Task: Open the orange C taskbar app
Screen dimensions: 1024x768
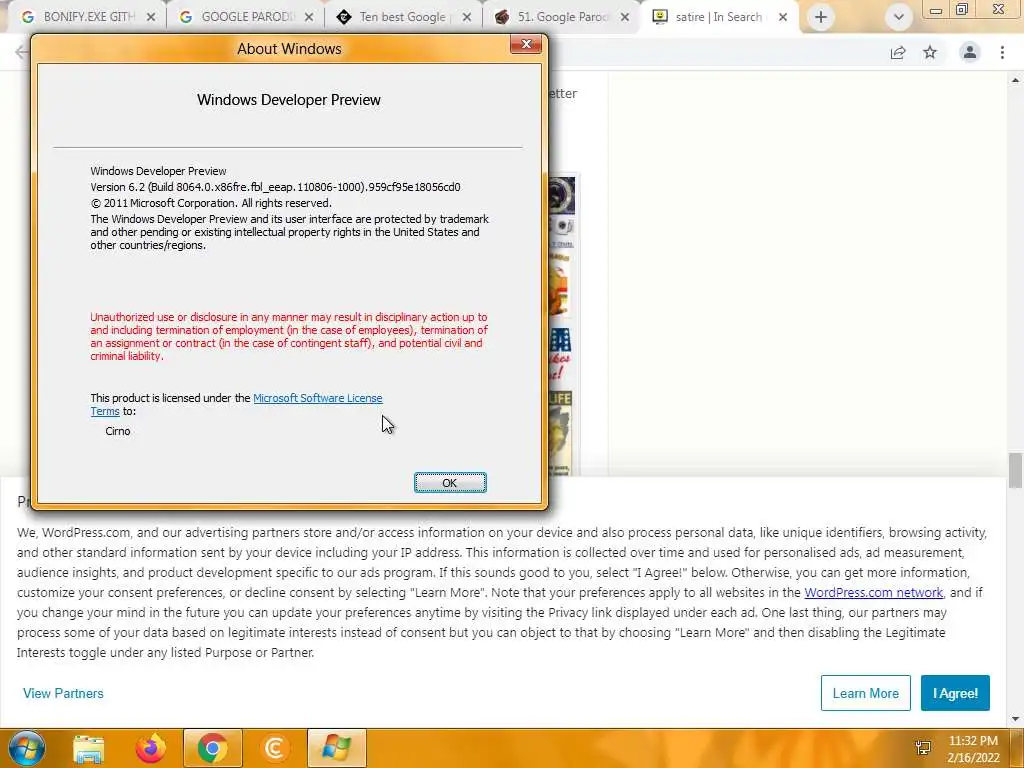Action: 275,748
